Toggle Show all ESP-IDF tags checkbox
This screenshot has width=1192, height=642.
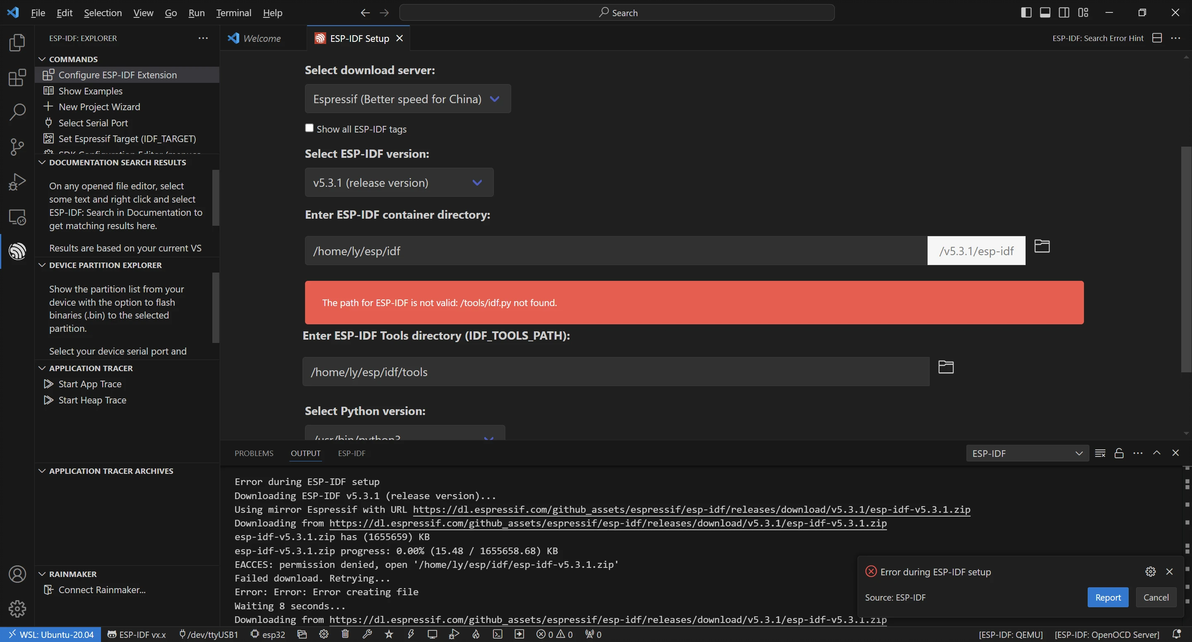309,128
